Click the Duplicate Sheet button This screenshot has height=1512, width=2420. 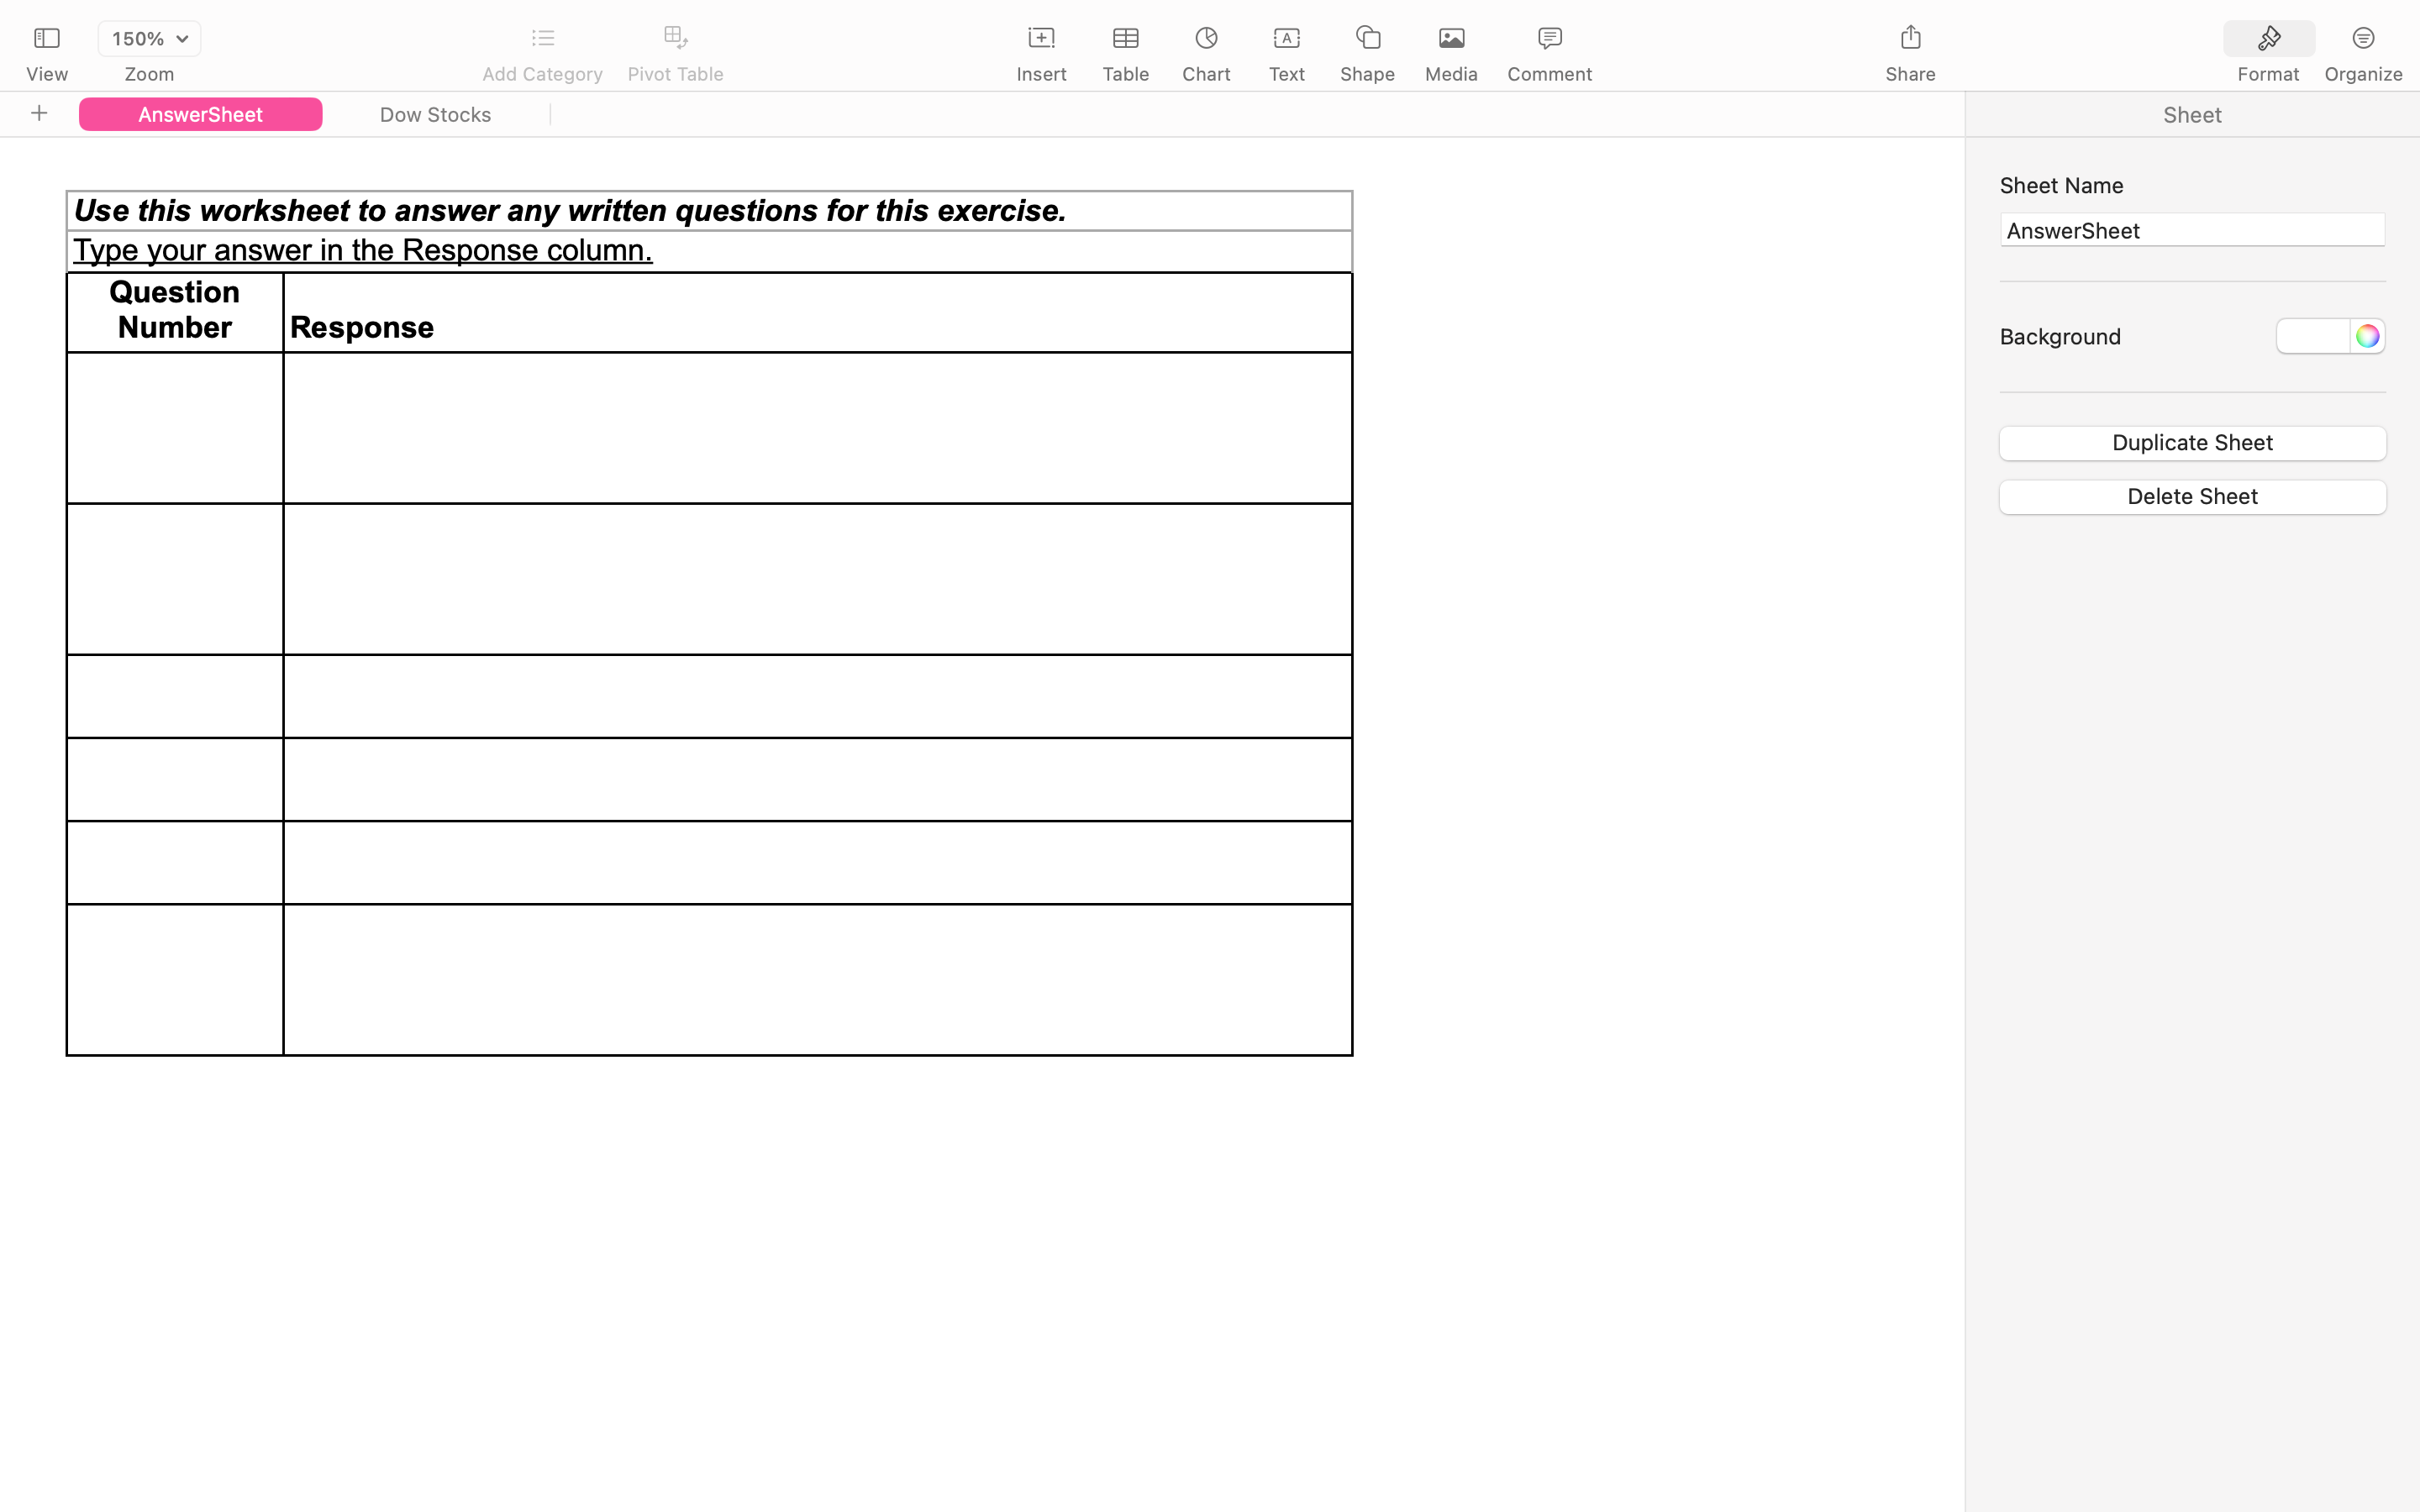(2192, 443)
